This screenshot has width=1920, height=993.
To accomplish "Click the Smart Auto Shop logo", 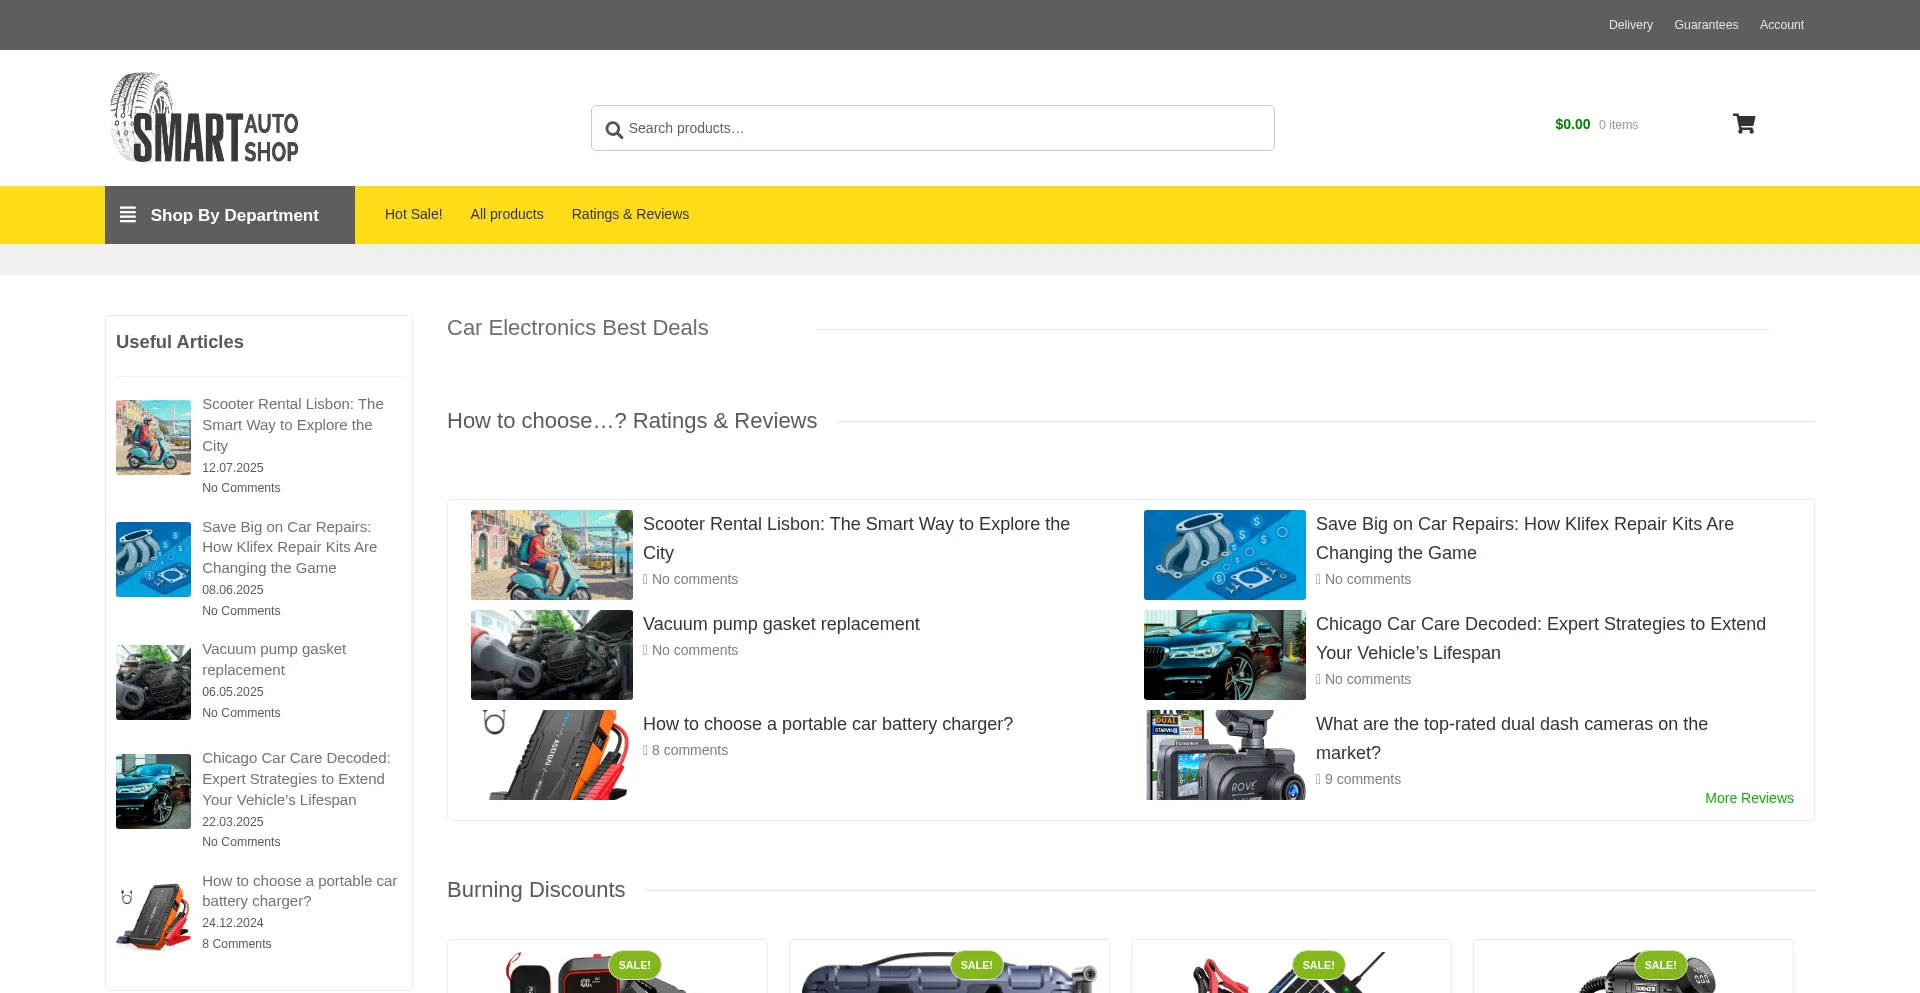I will (x=204, y=117).
